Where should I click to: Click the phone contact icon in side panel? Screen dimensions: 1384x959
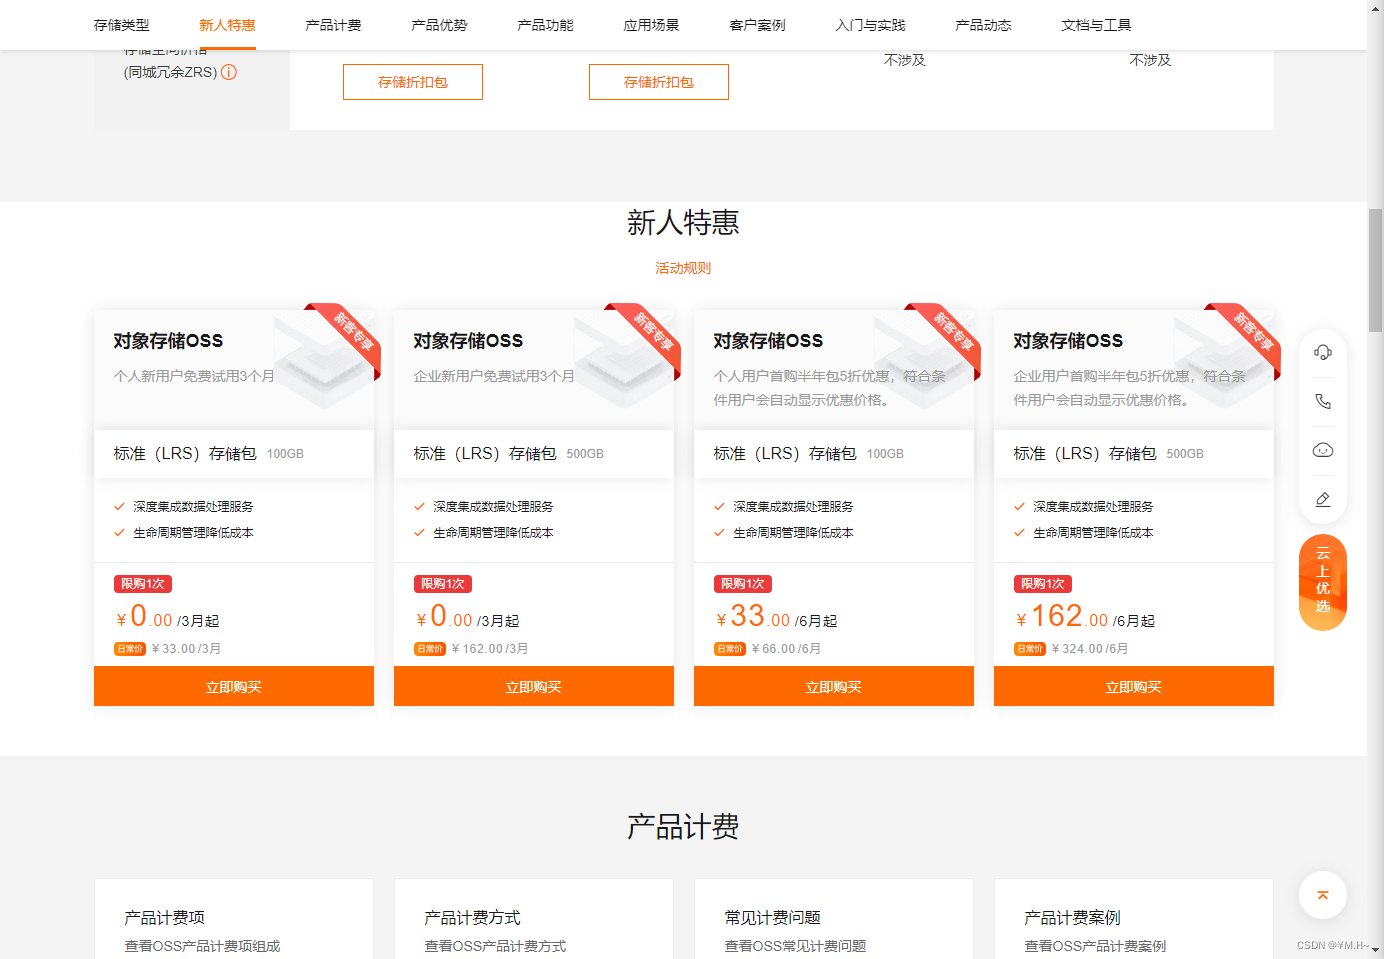pyautogui.click(x=1322, y=401)
